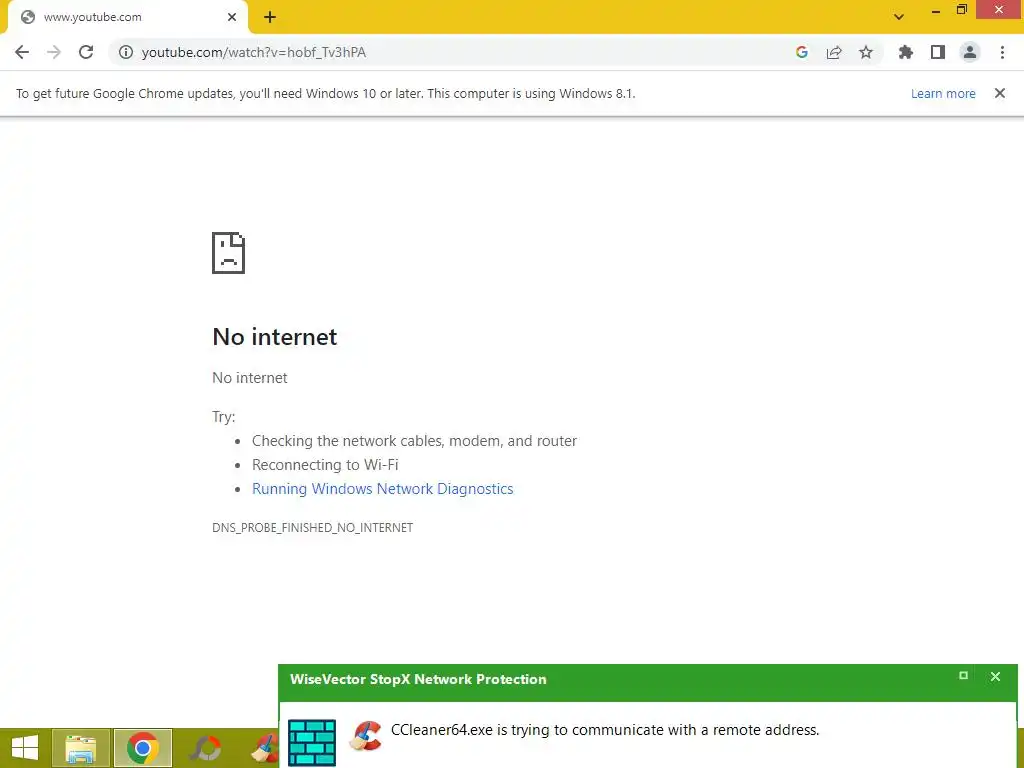Click the firewall brick icon in popup
This screenshot has width=1024, height=768.
pos(312,743)
